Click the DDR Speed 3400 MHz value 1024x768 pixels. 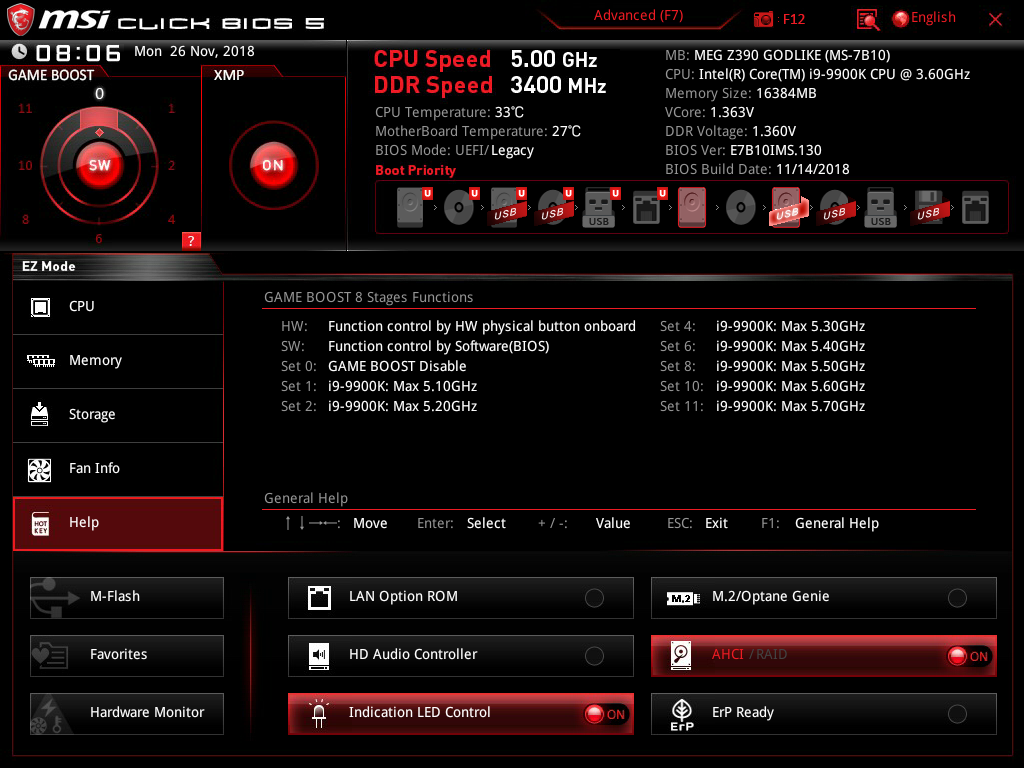click(558, 85)
